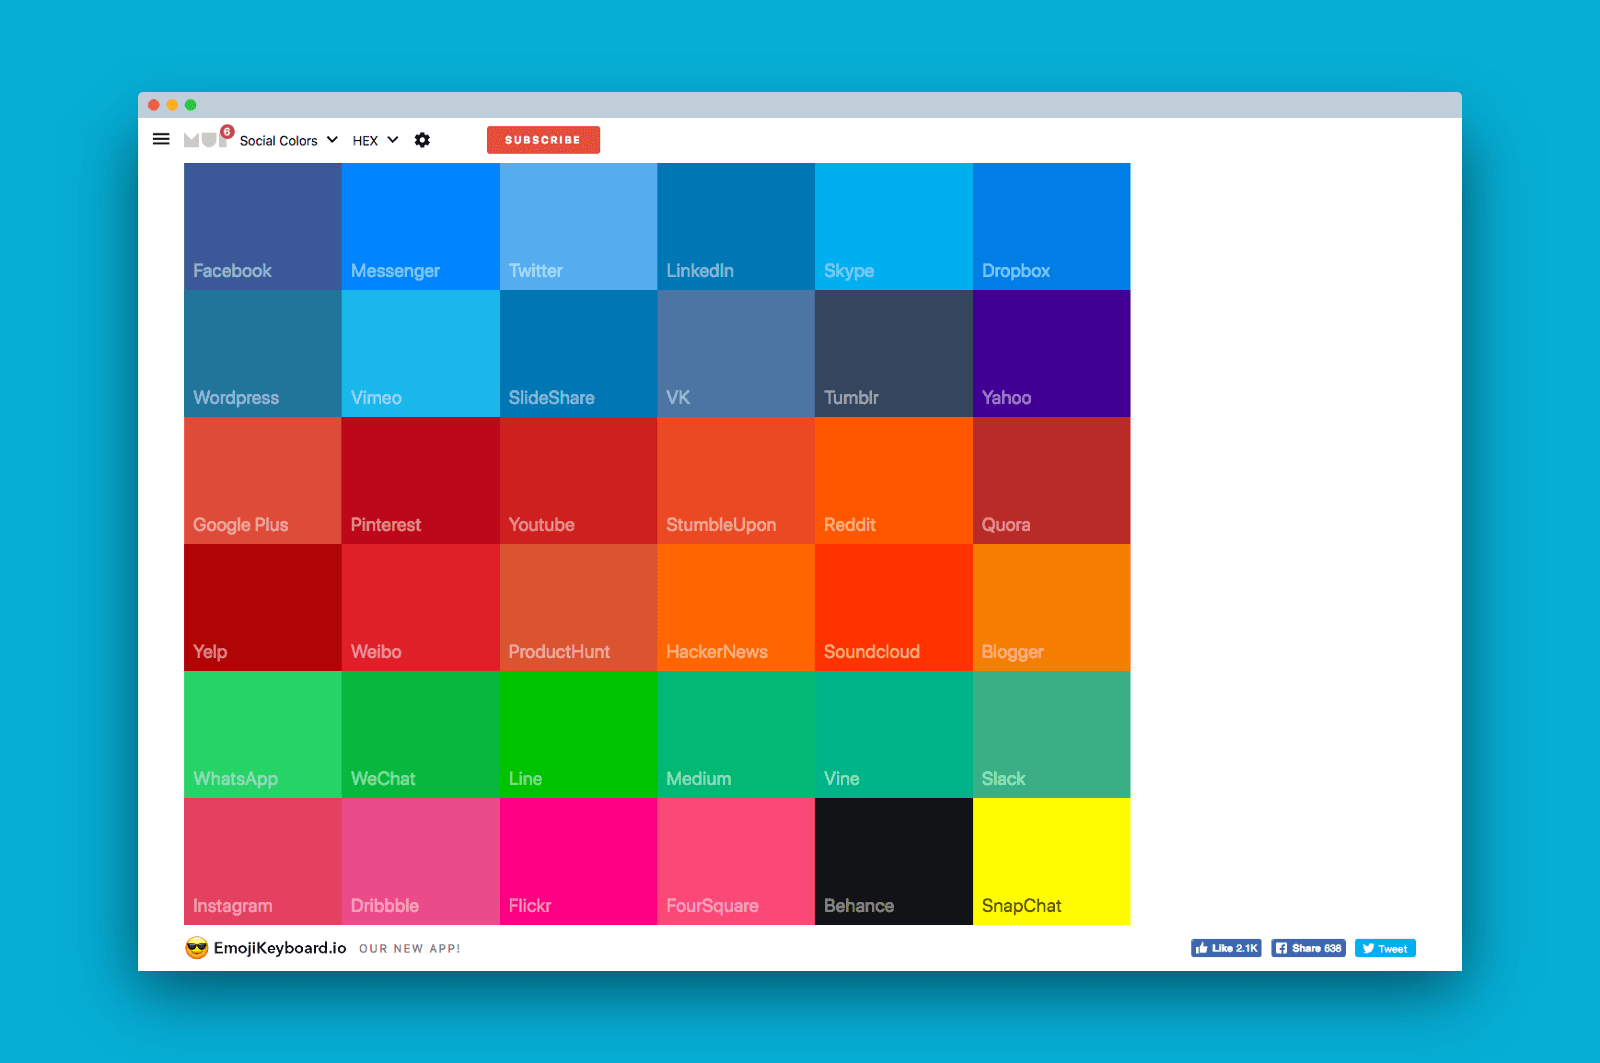Click the MUI logo with notification badge
This screenshot has width=1600, height=1063.
pos(207,139)
